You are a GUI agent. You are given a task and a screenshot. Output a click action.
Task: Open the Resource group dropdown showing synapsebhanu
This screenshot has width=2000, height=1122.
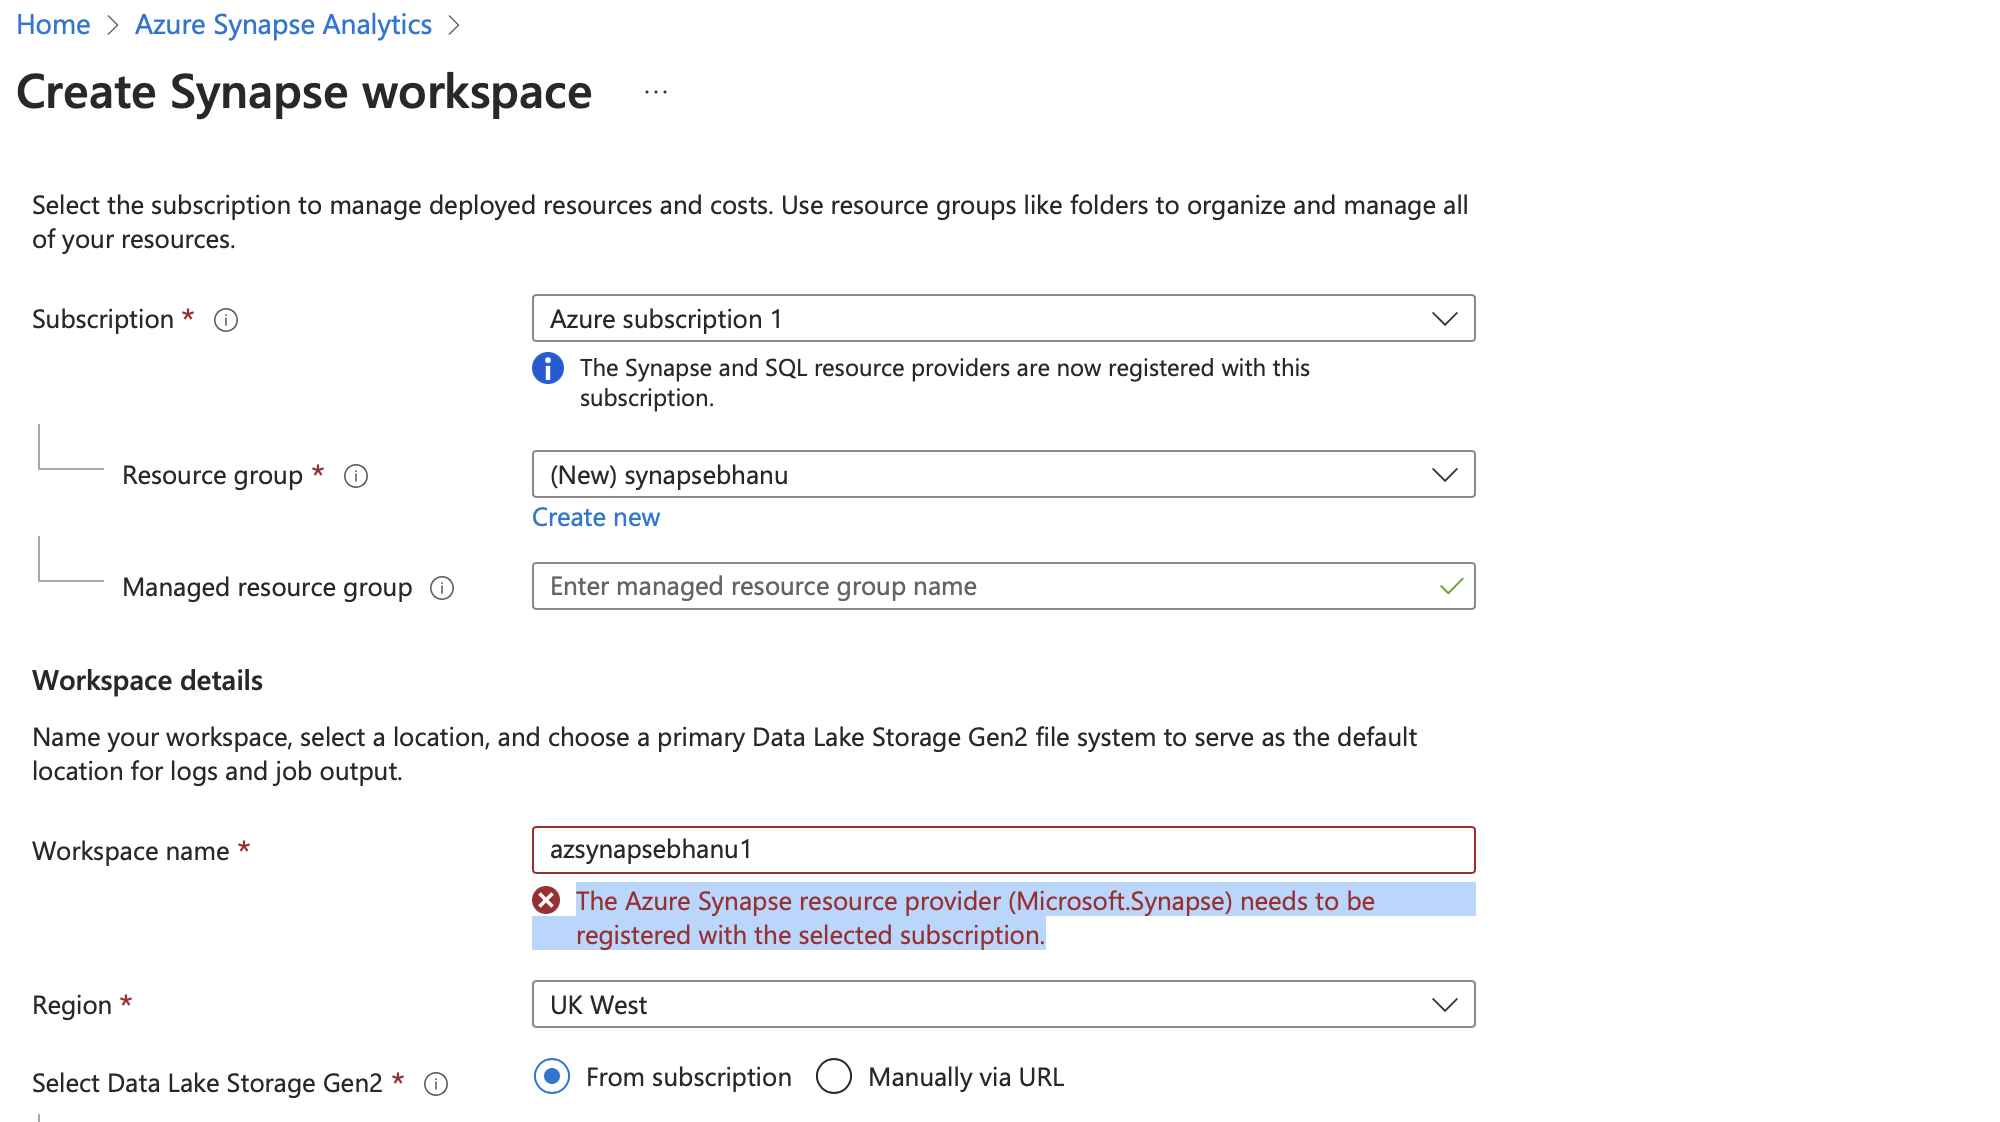tap(1003, 475)
